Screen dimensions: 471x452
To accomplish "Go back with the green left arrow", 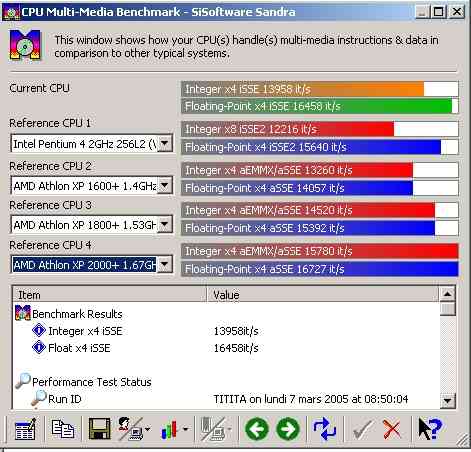I will tap(257, 429).
